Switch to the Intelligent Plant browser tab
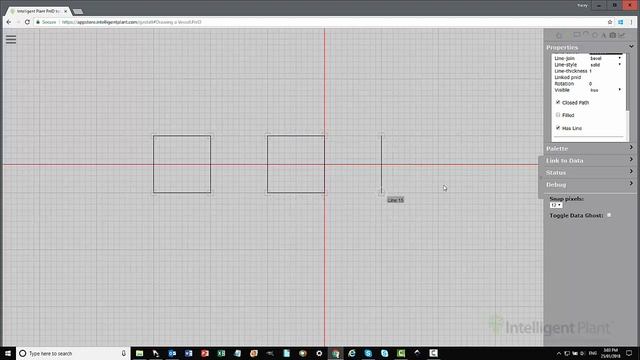Image resolution: width=640 pixels, height=360 pixels. [38, 11]
